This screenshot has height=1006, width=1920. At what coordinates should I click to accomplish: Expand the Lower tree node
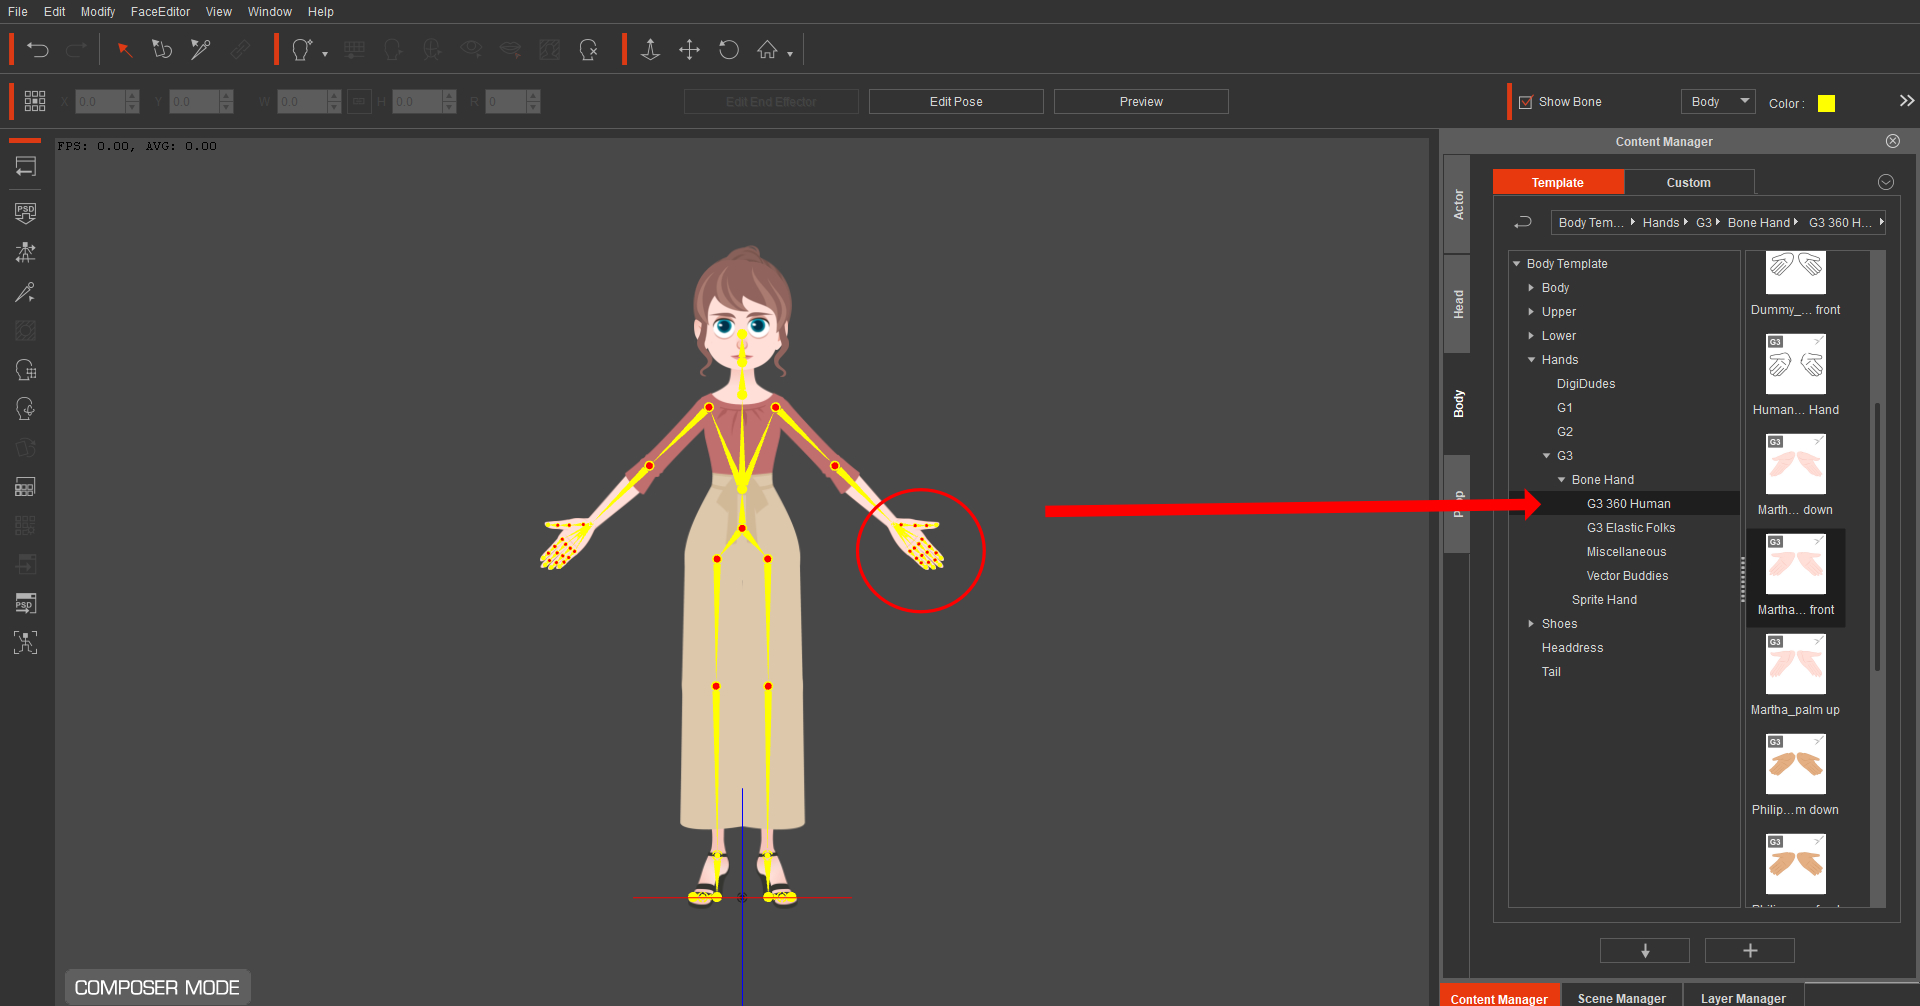click(x=1531, y=336)
